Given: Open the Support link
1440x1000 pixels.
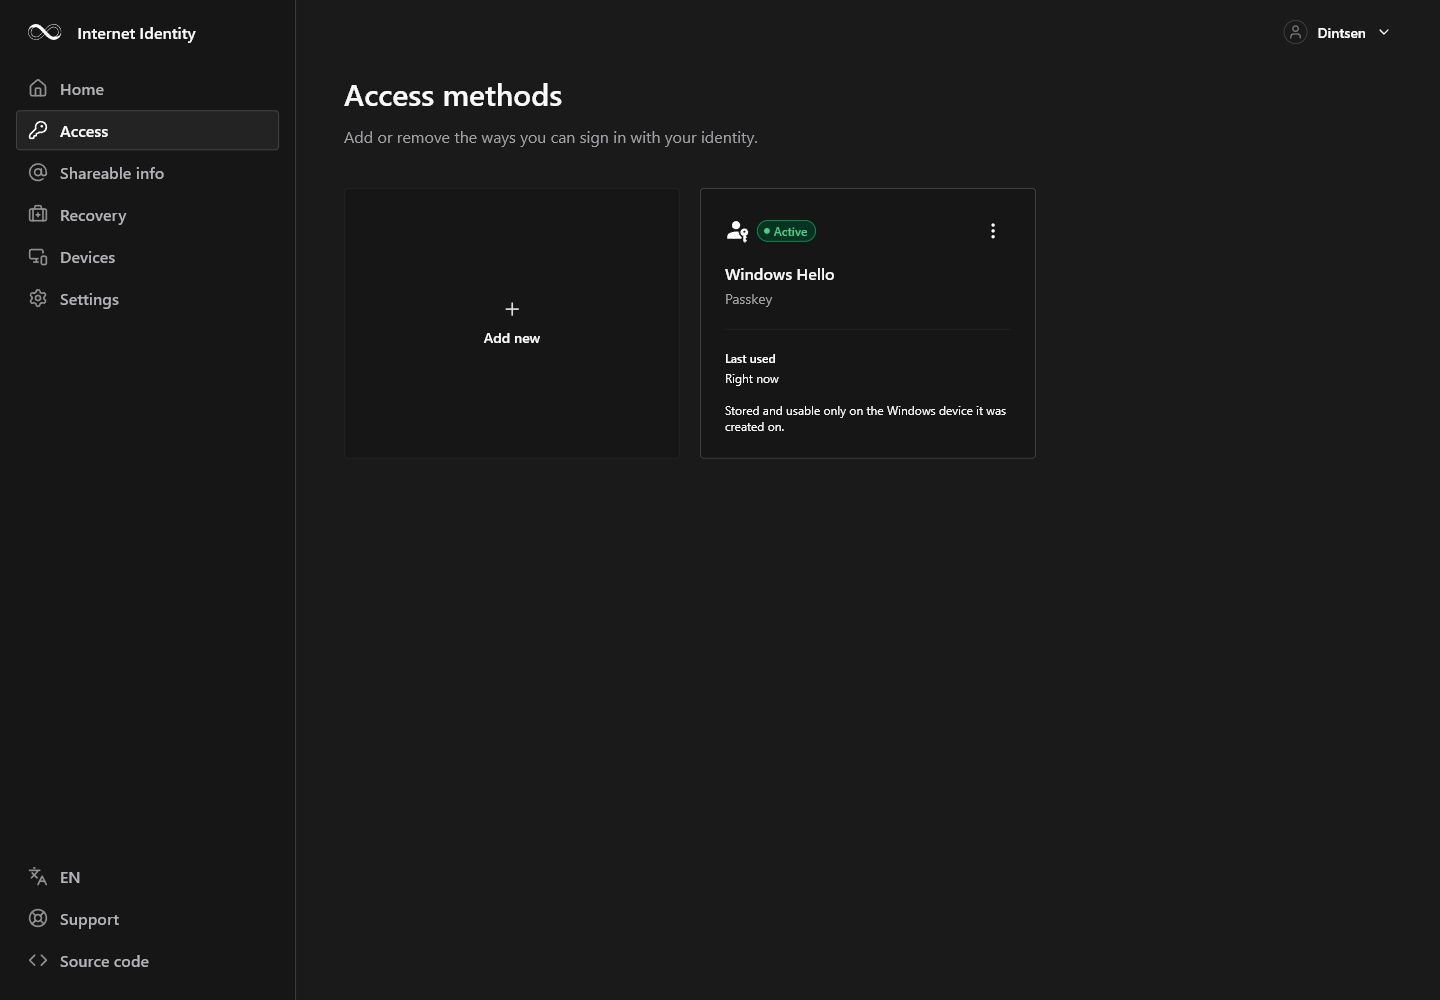Looking at the screenshot, I should [x=147, y=919].
